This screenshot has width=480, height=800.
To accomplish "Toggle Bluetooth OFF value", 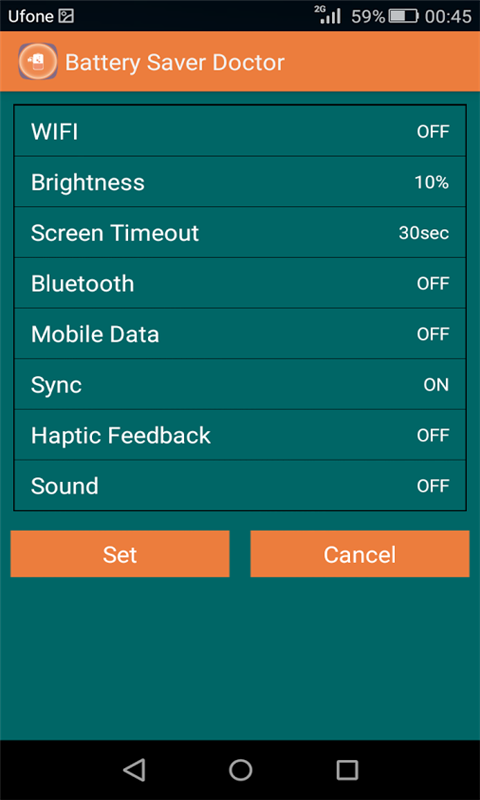I will click(x=433, y=283).
